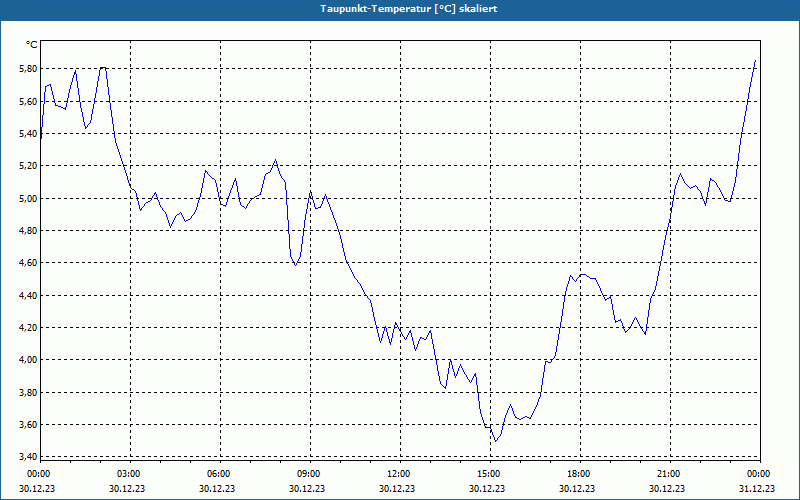Click the 00:00 label above 31.12.23
The image size is (800, 500).
(x=759, y=474)
